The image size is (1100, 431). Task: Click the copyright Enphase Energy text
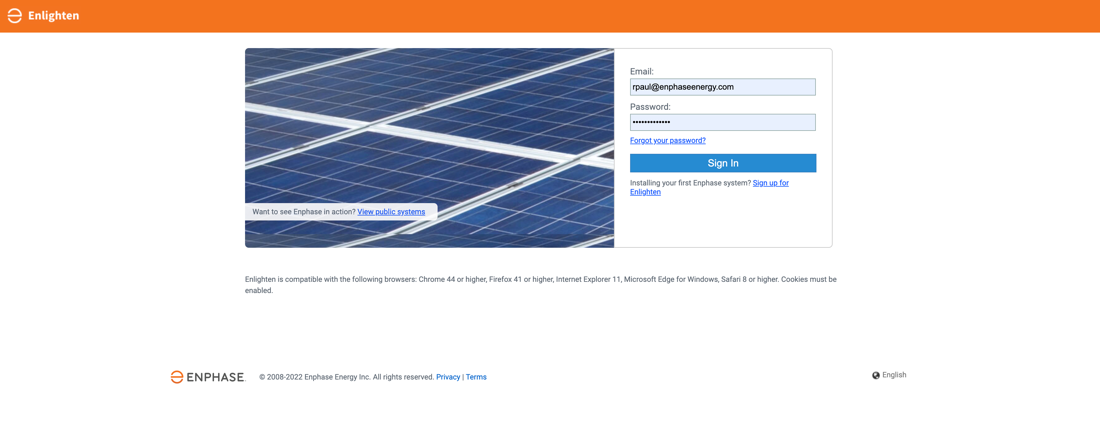click(x=346, y=377)
